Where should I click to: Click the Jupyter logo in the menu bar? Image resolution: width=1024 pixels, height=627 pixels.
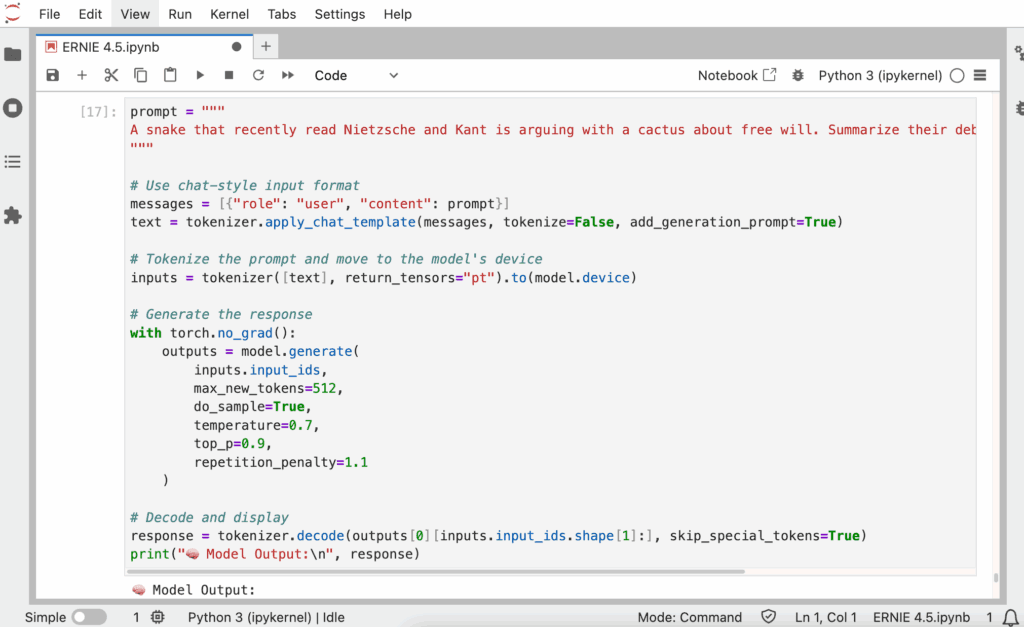(x=12, y=13)
